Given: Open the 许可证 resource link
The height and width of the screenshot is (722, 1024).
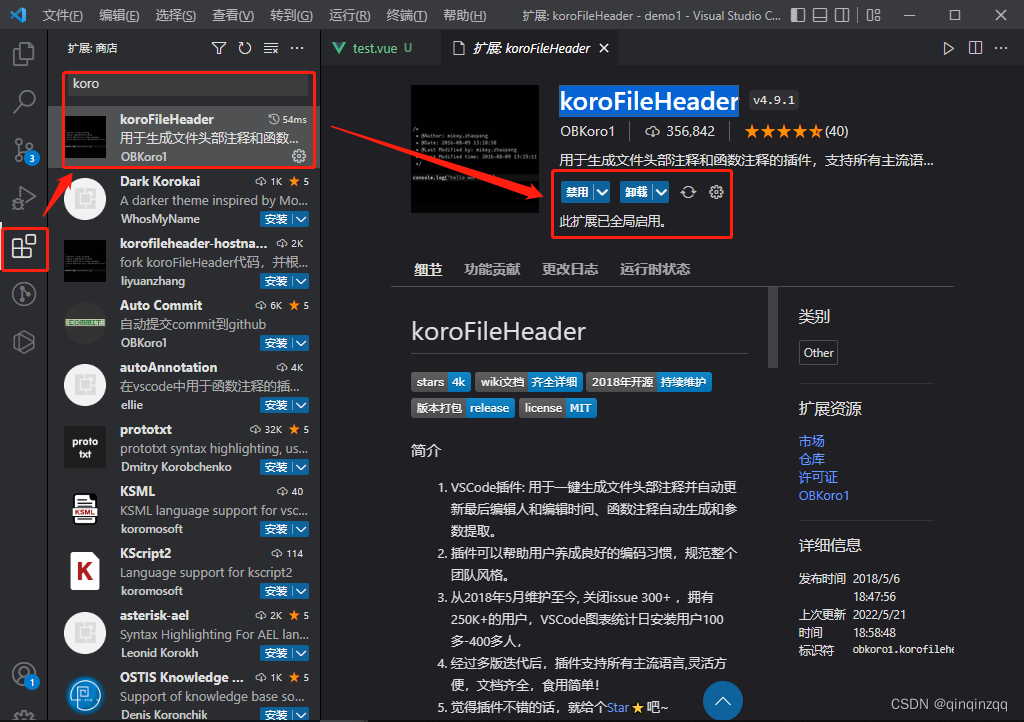Looking at the screenshot, I should tap(818, 477).
